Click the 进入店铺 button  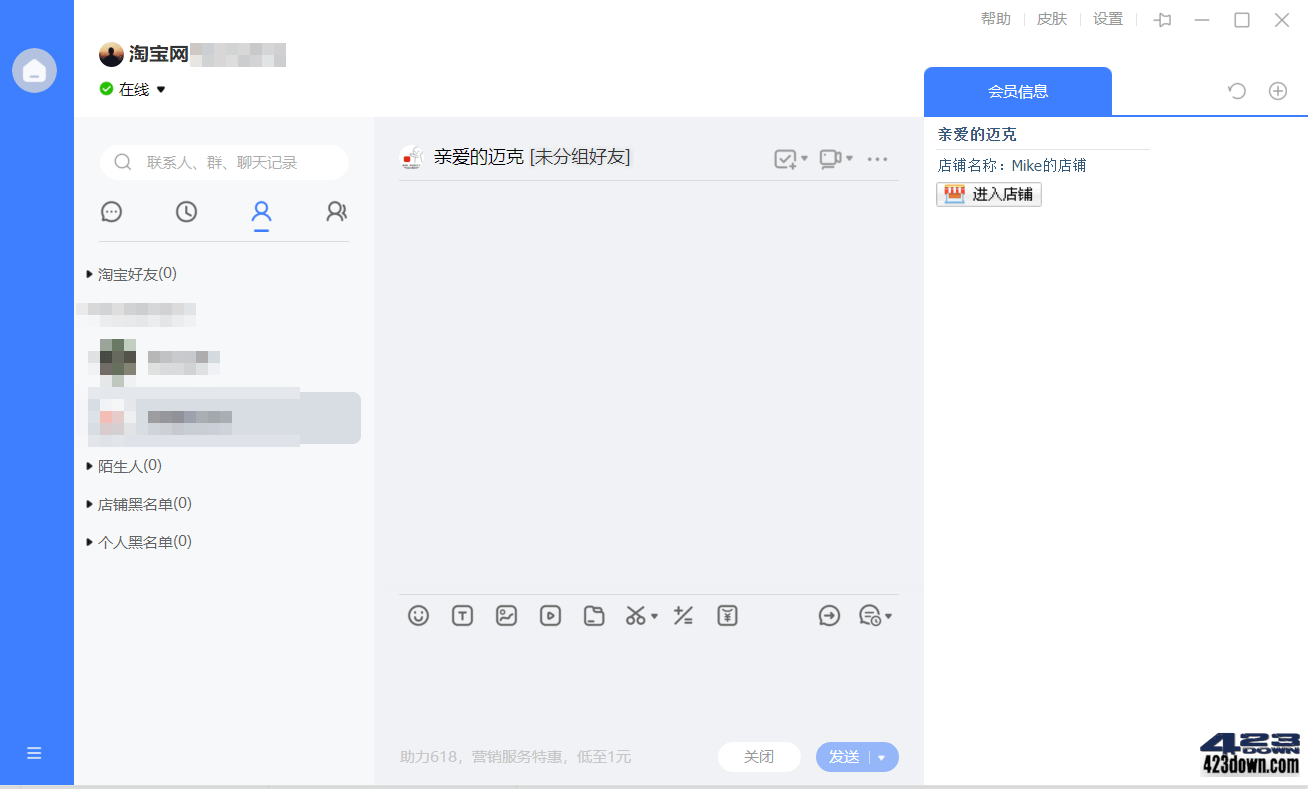coord(989,194)
